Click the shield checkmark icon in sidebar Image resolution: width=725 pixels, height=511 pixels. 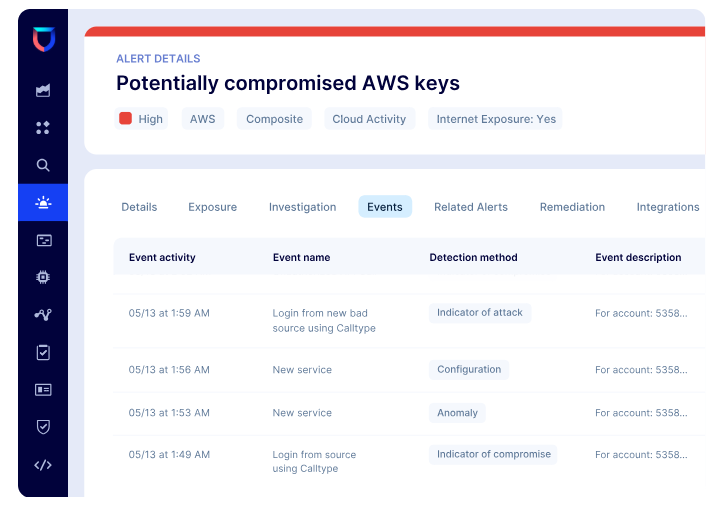[x=43, y=427]
